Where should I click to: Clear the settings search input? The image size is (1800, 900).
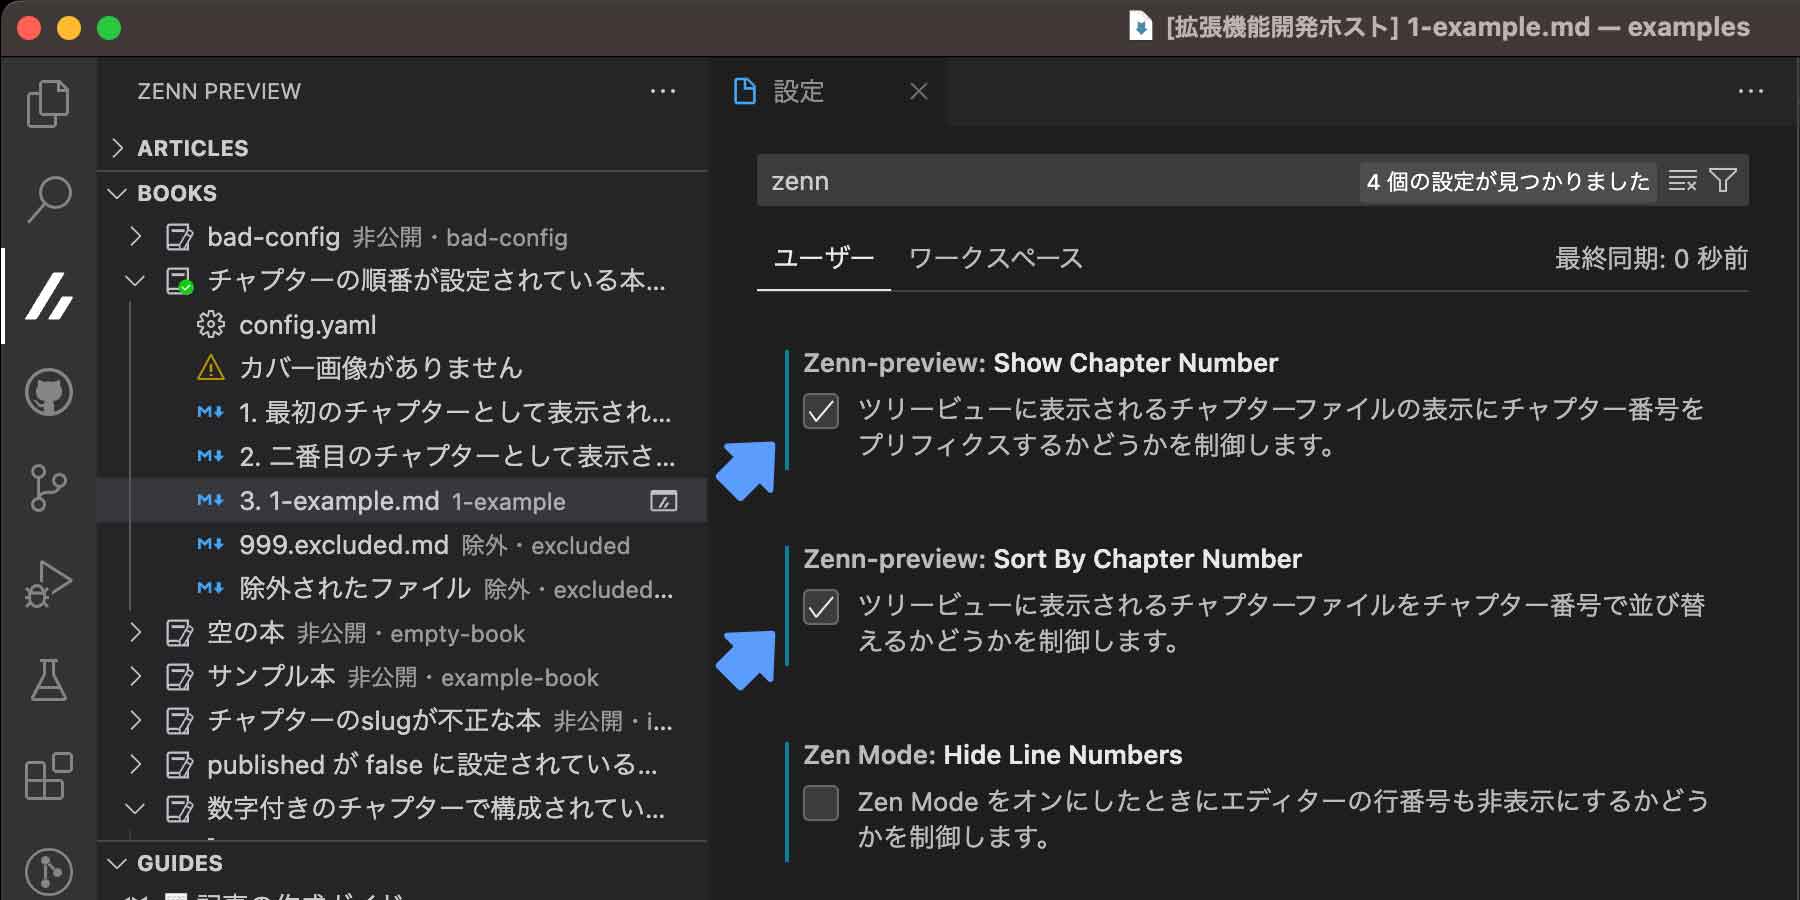tap(1683, 180)
